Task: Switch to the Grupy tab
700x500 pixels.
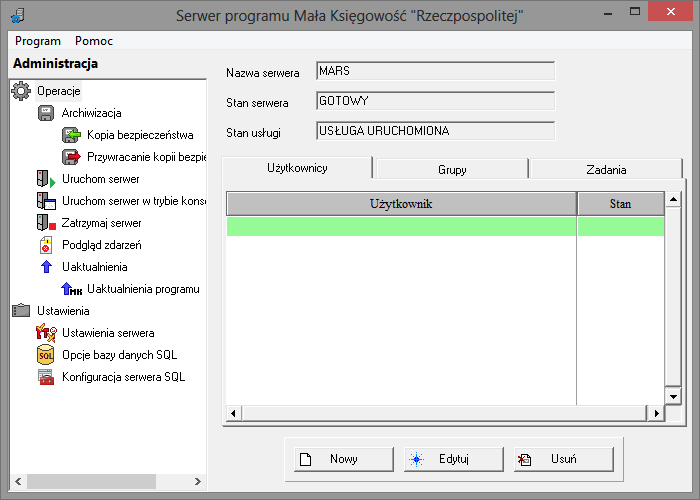Action: [x=452, y=170]
